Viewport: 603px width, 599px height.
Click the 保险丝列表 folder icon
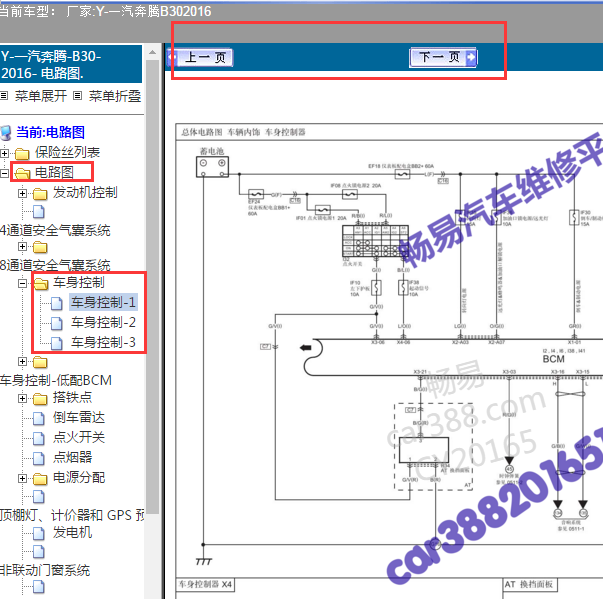(x=22, y=154)
